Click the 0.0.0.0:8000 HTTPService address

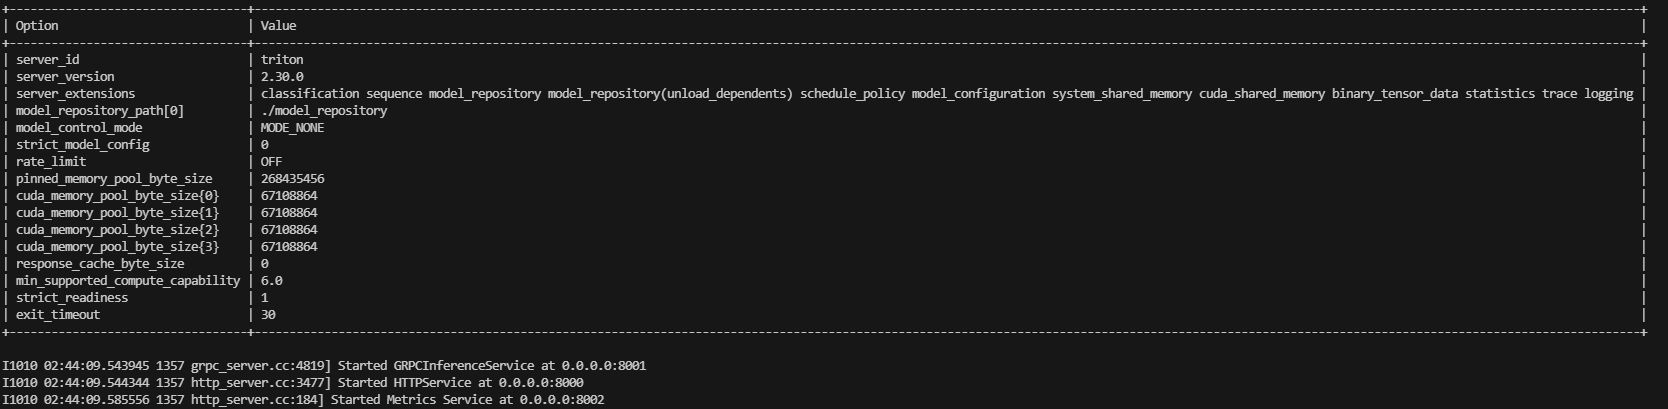pos(541,383)
